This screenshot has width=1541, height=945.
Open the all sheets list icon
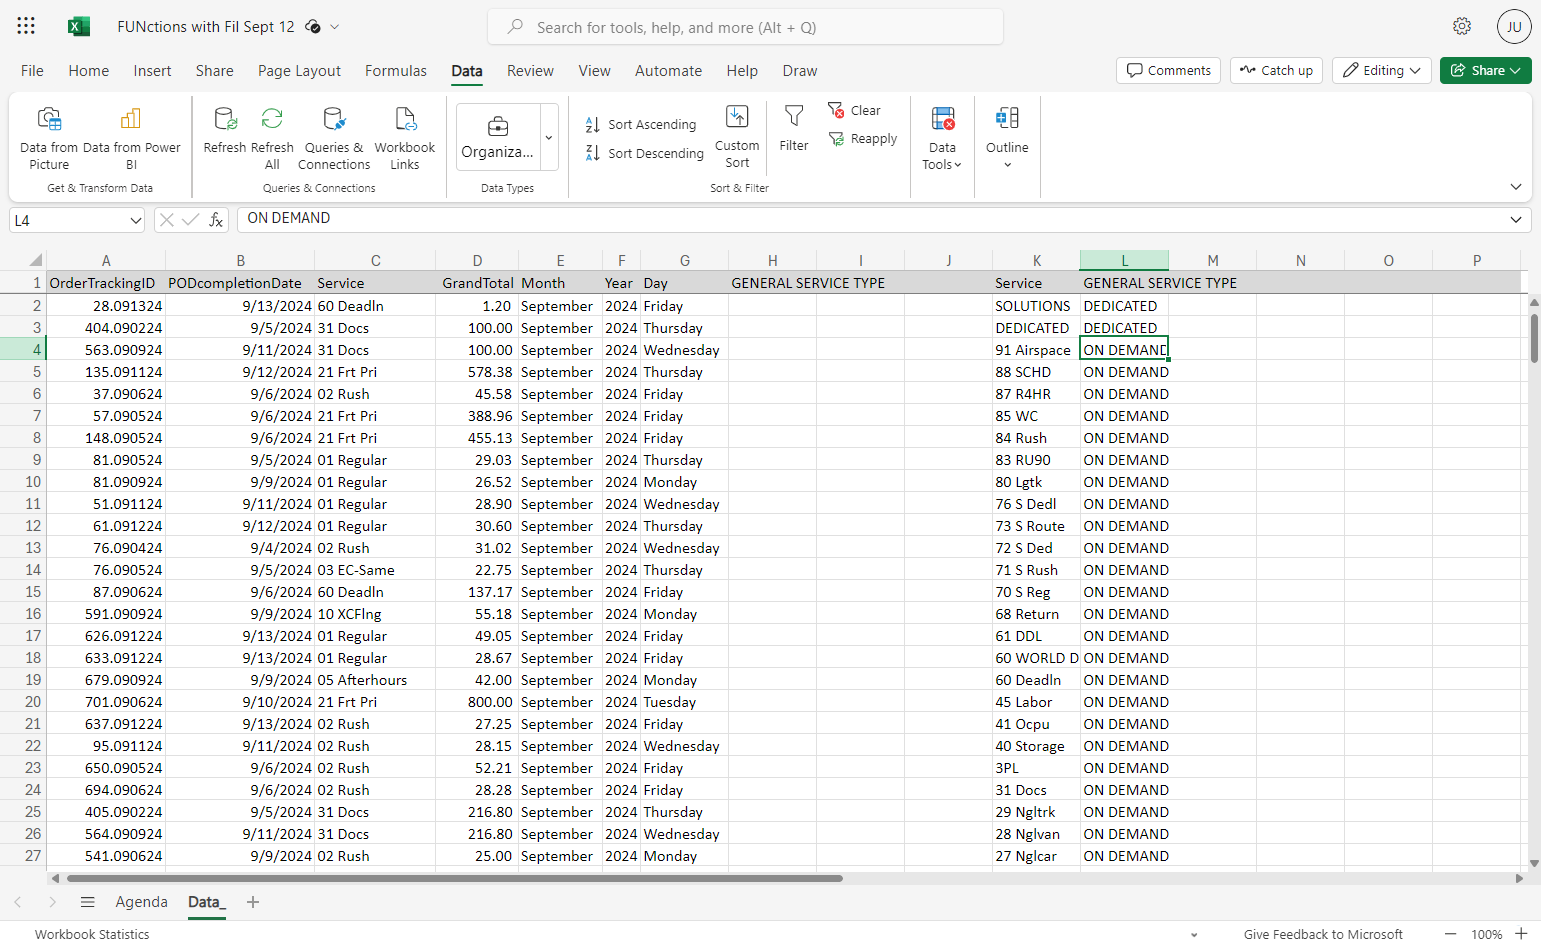click(88, 902)
